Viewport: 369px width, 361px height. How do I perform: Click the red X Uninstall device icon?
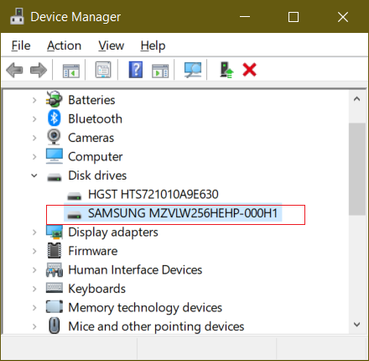click(249, 70)
